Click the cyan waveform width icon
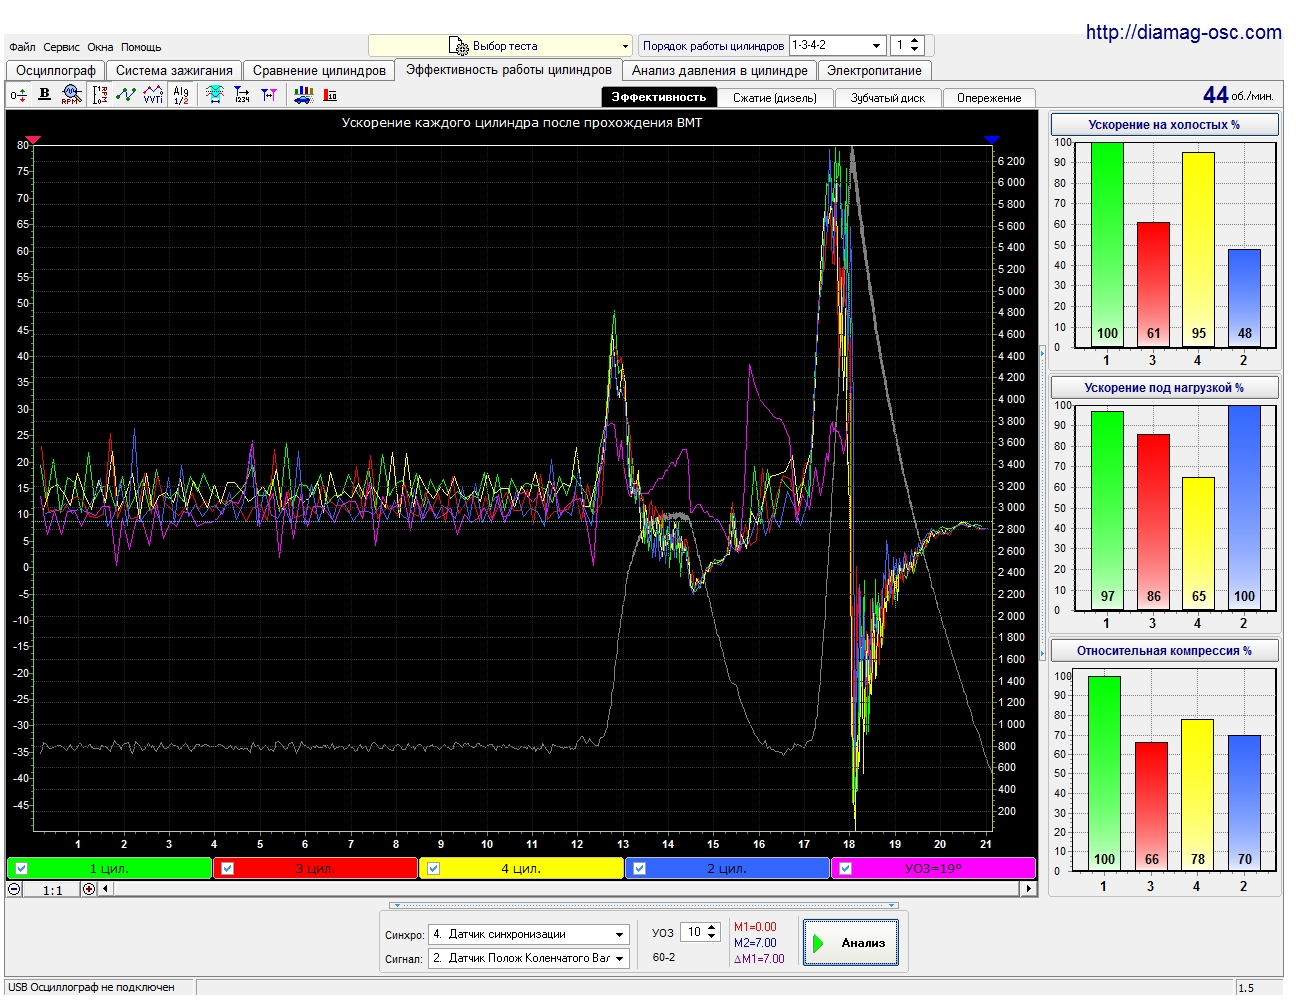Viewport: 1296px width, 1000px height. point(214,94)
